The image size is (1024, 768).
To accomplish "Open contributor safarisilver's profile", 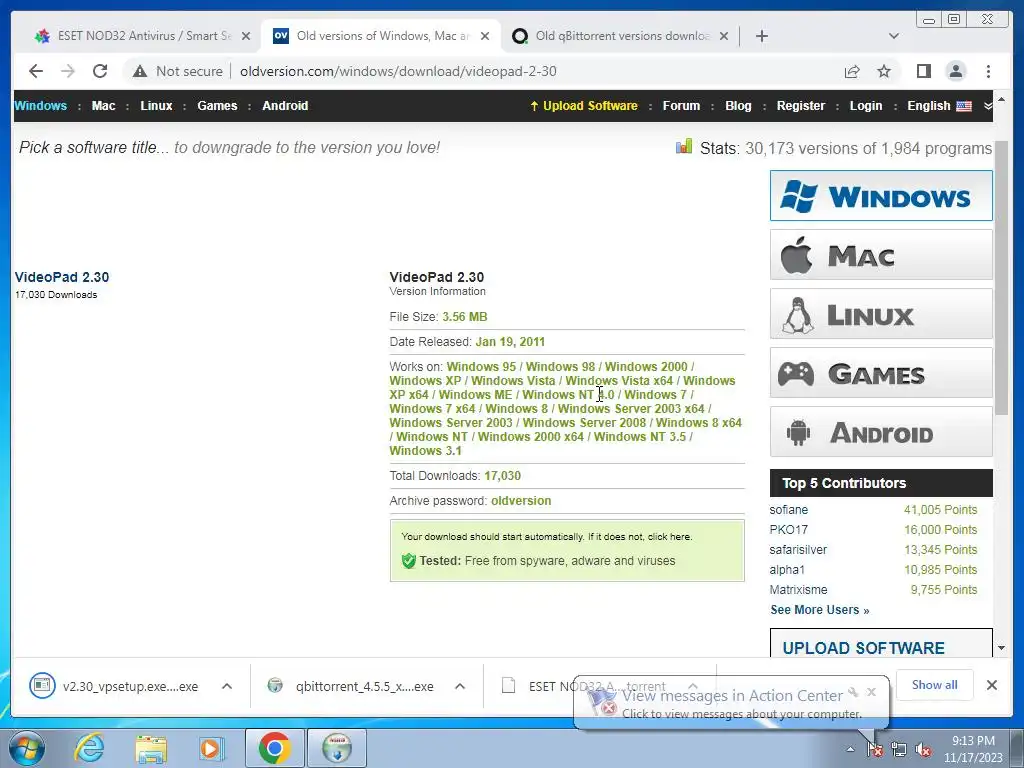I will [x=798, y=550].
